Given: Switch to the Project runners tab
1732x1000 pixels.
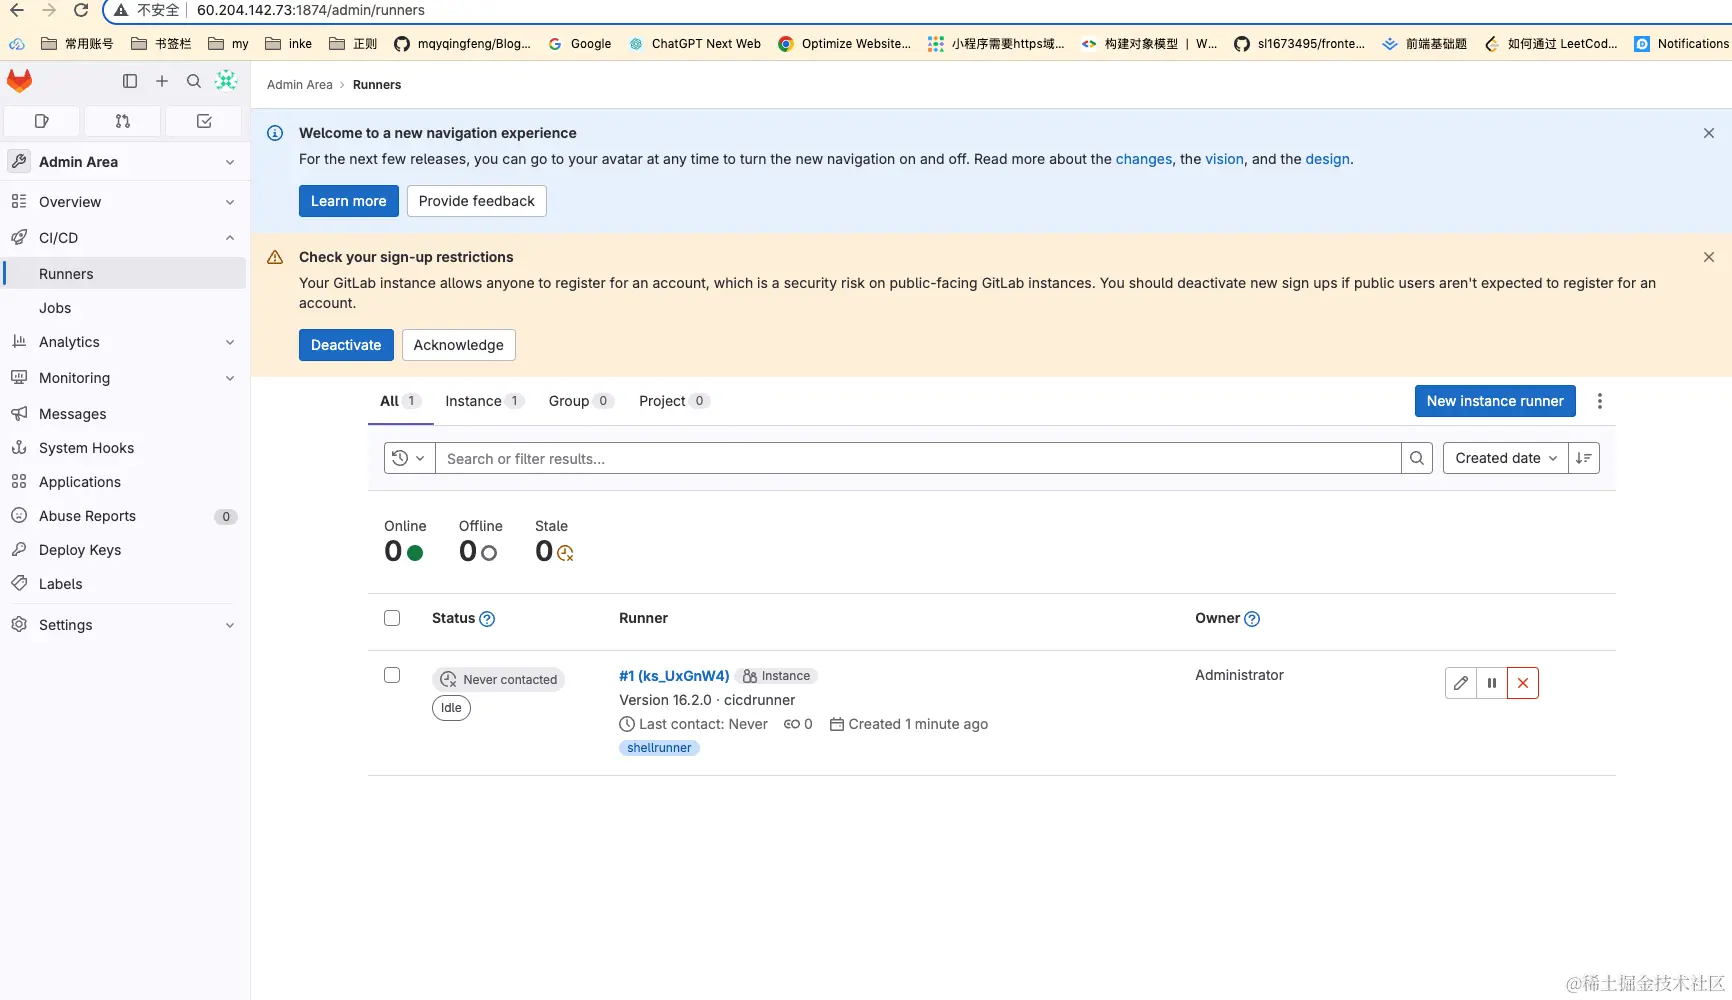Looking at the screenshot, I should [x=674, y=401].
